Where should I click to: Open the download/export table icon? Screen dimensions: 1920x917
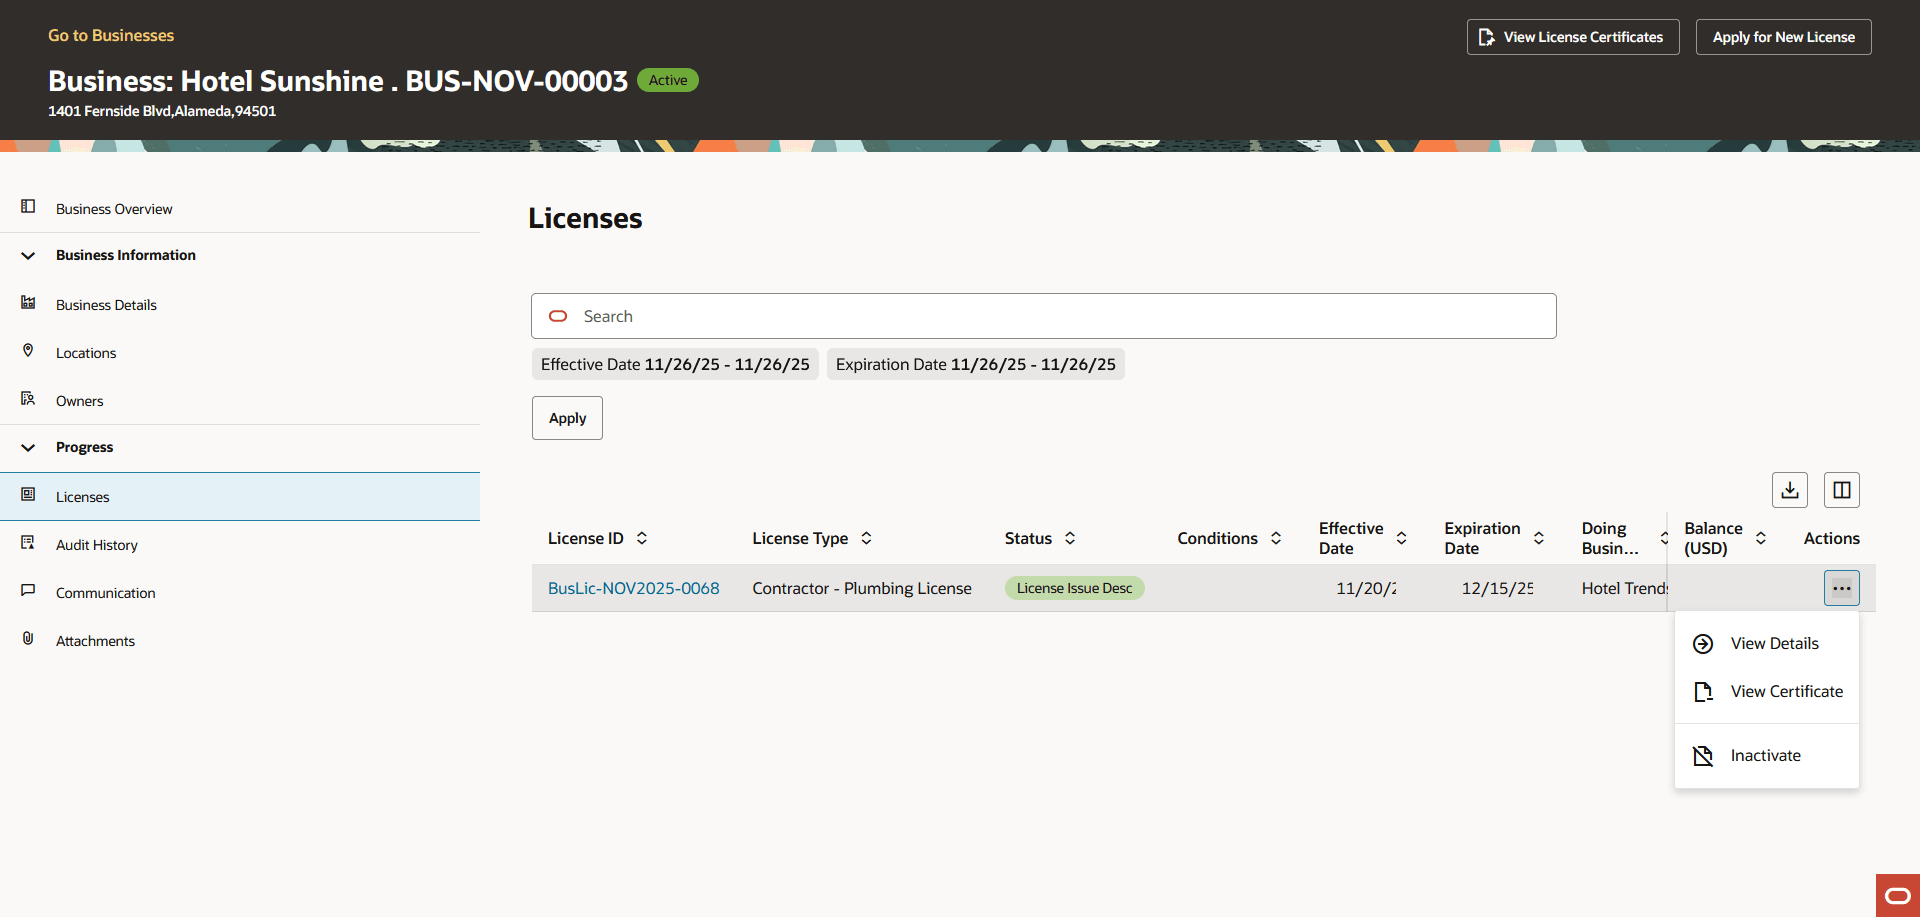(x=1790, y=490)
